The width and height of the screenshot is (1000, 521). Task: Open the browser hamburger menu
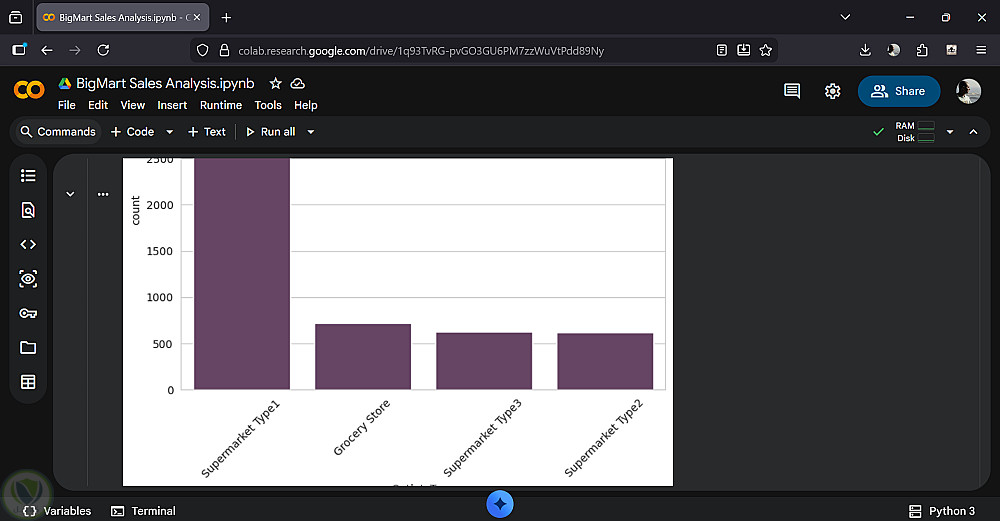point(981,50)
